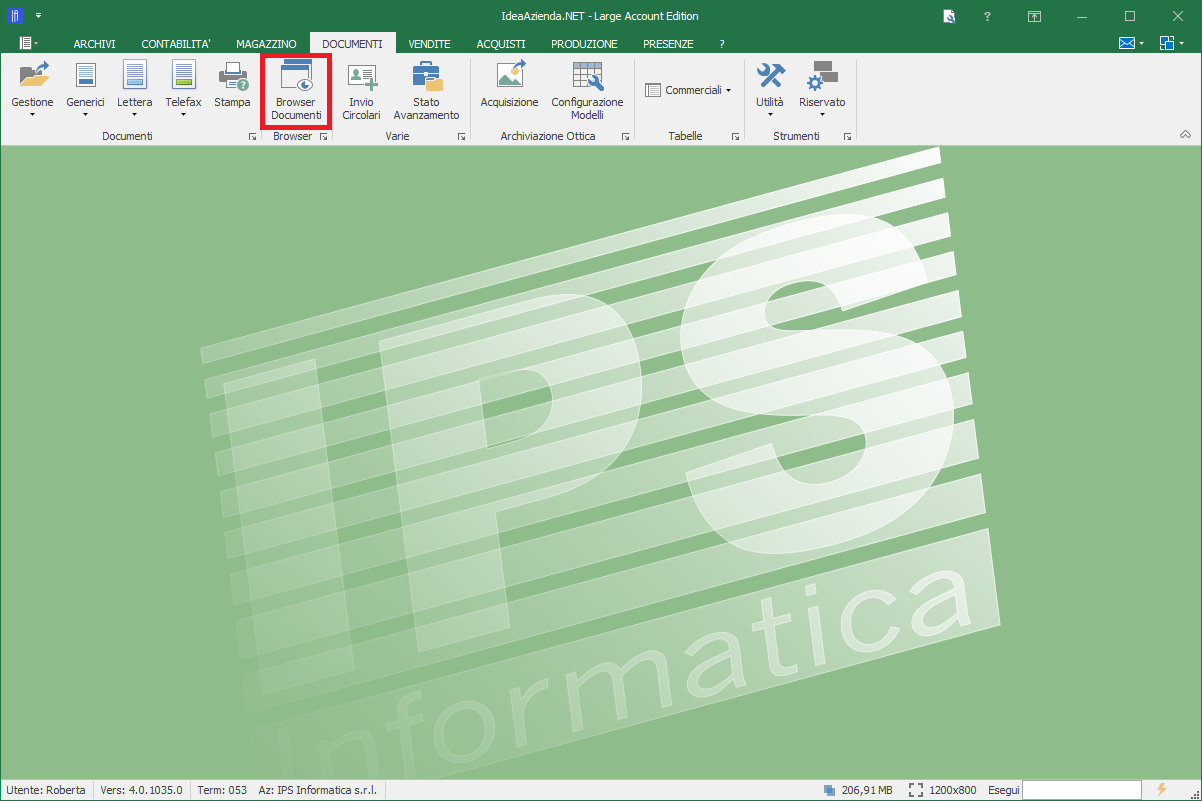
Task: Open the Archiviazione Ottica dialog launcher
Action: pyautogui.click(x=625, y=136)
